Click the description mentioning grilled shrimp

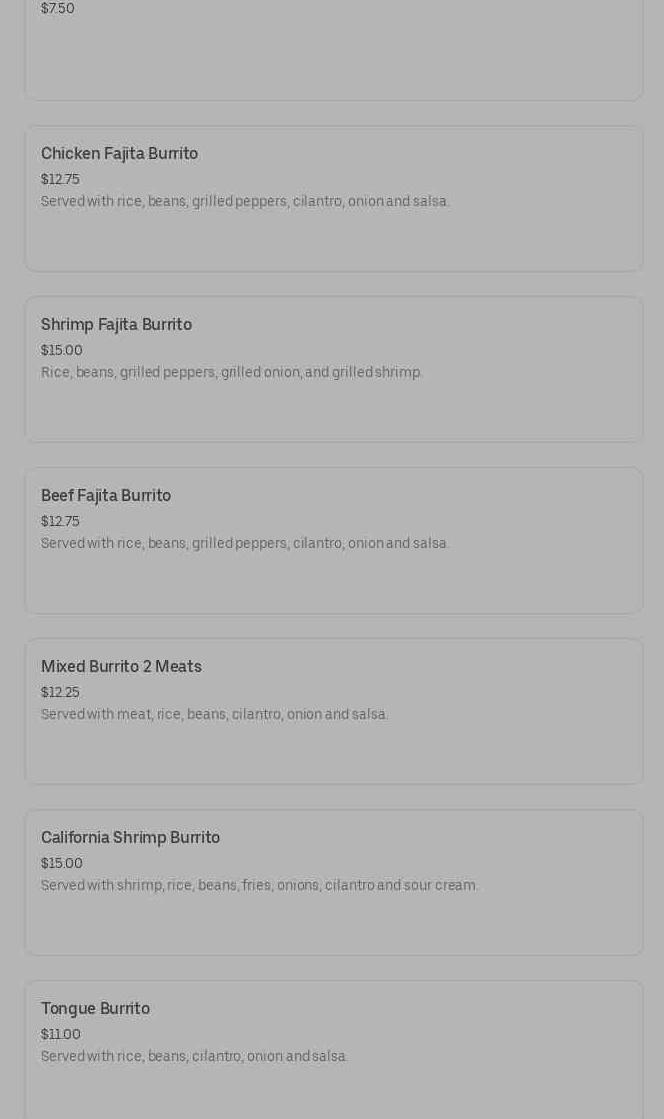pyautogui.click(x=232, y=373)
